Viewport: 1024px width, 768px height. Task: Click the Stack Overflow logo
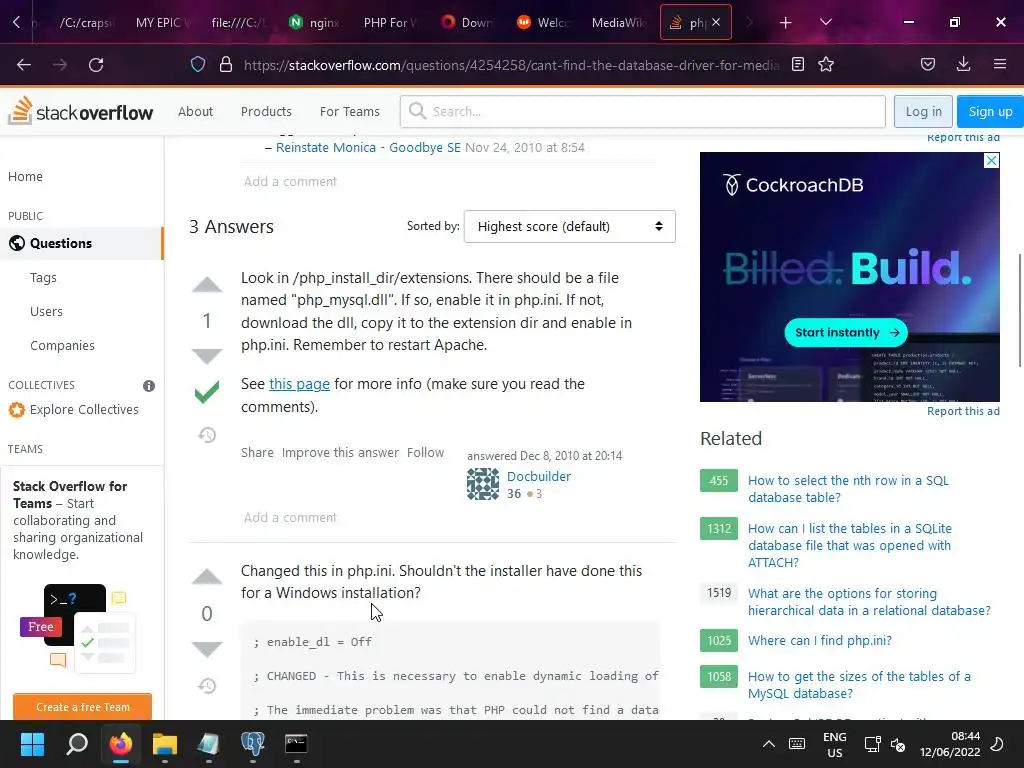(80, 111)
